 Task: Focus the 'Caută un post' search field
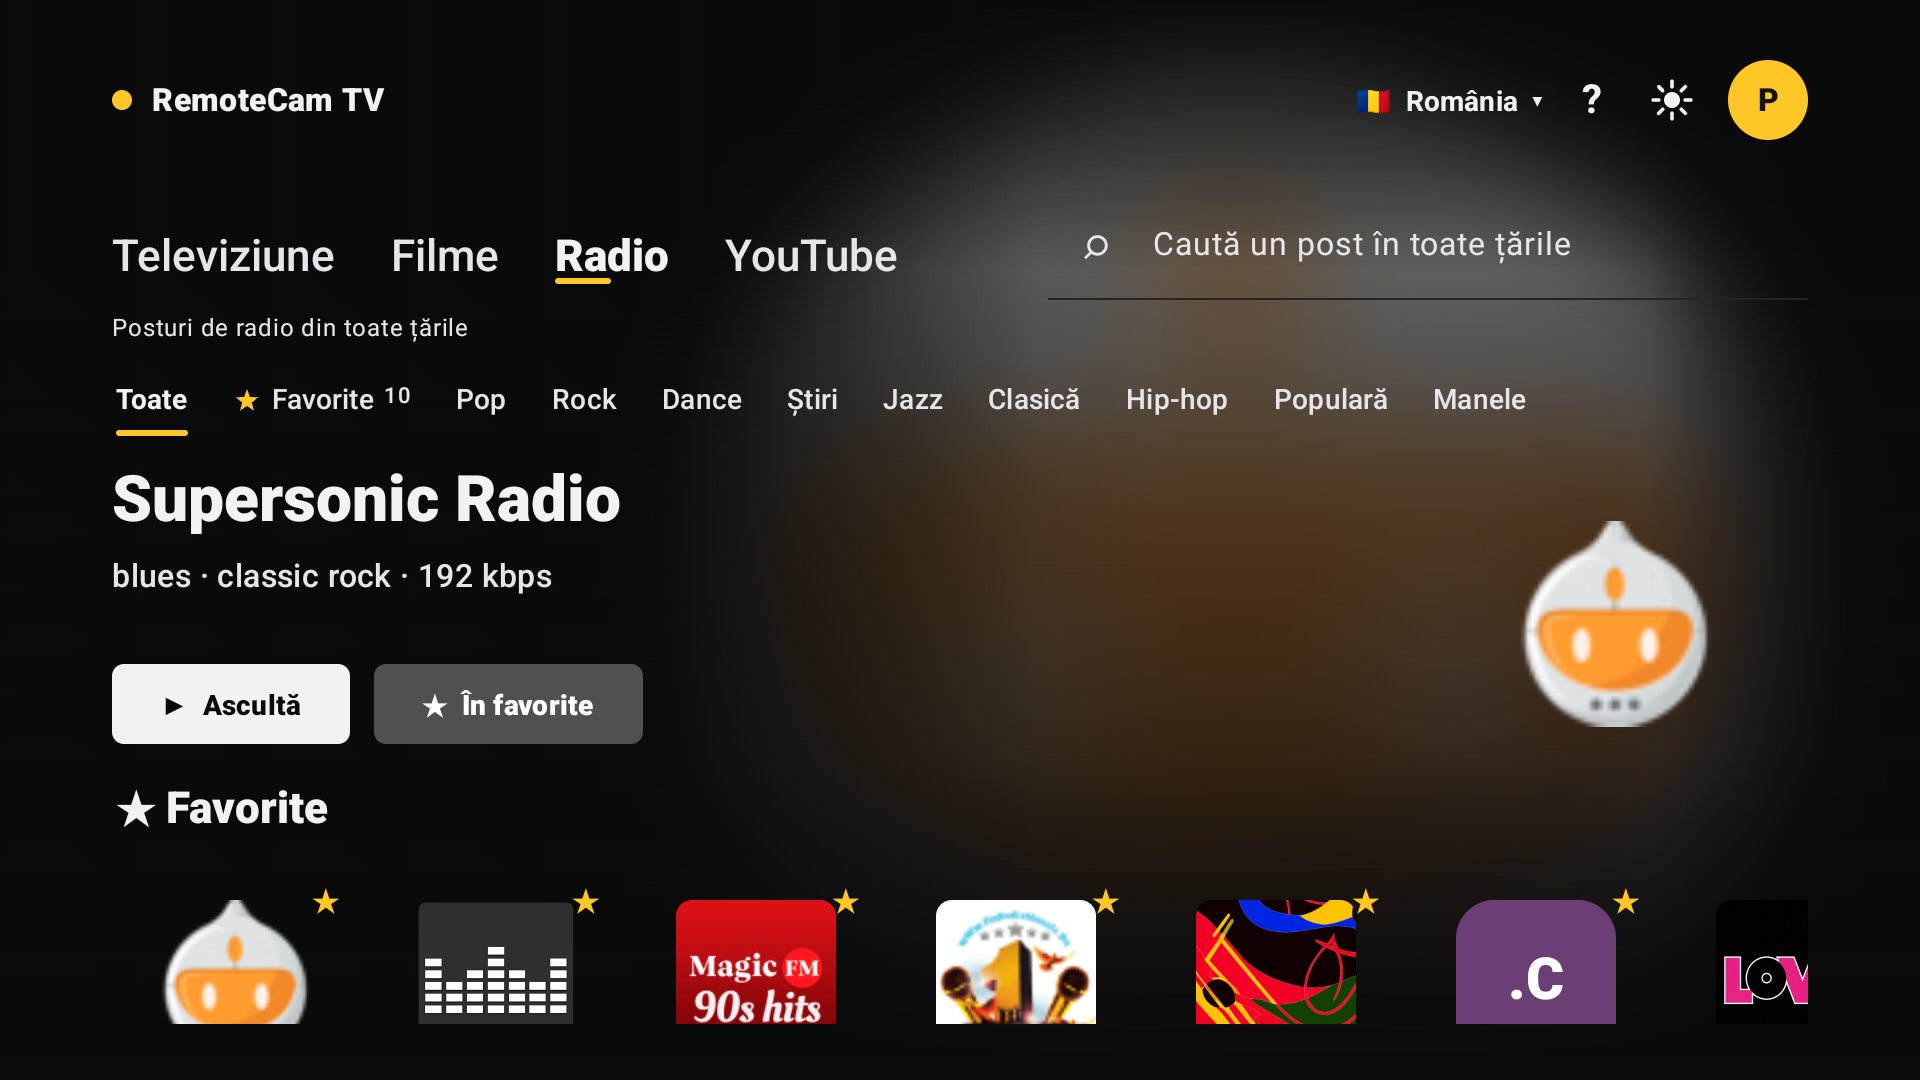(x=1428, y=247)
